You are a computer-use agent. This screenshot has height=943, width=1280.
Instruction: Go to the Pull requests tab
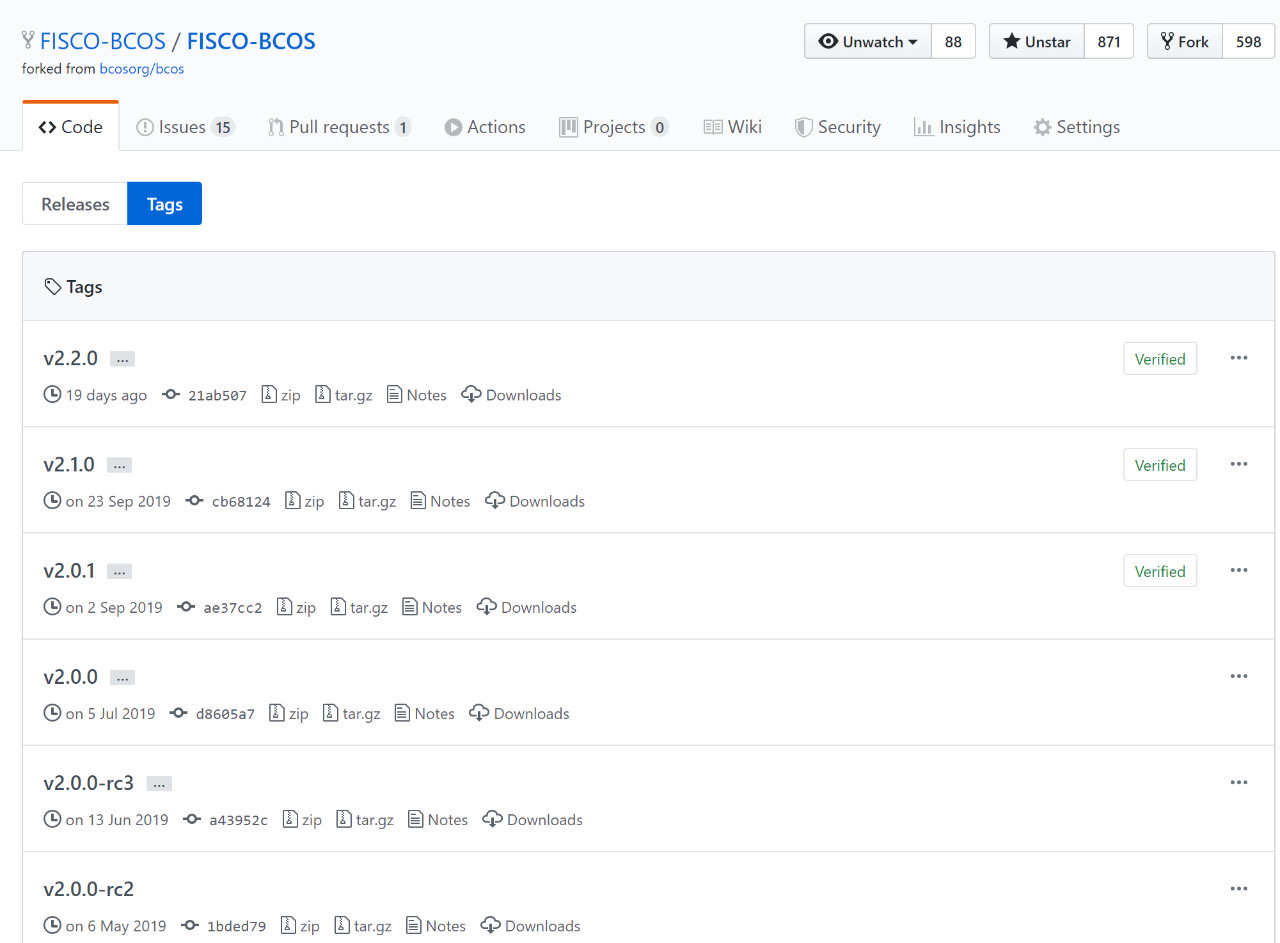339,127
